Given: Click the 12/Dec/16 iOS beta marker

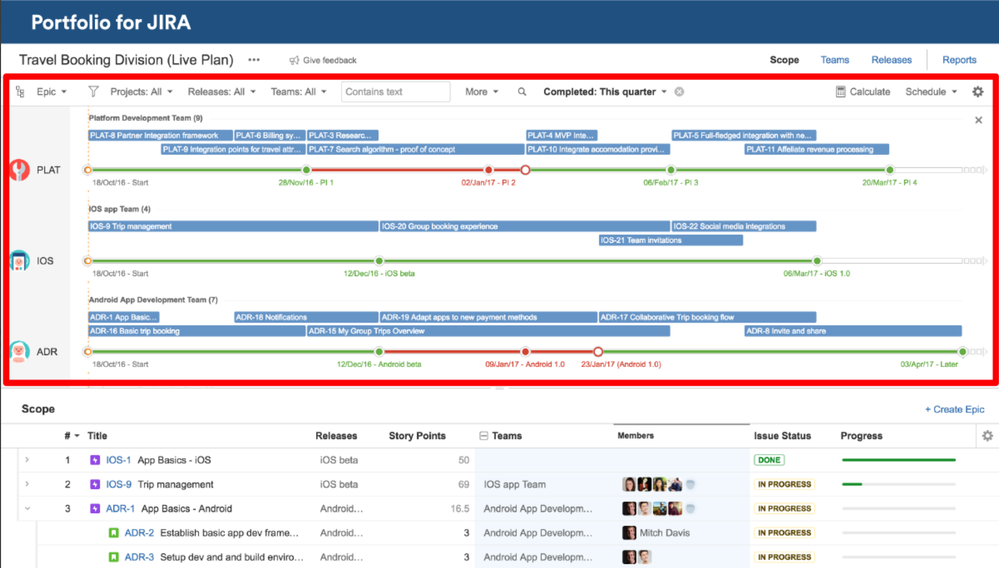Looking at the screenshot, I should (379, 260).
